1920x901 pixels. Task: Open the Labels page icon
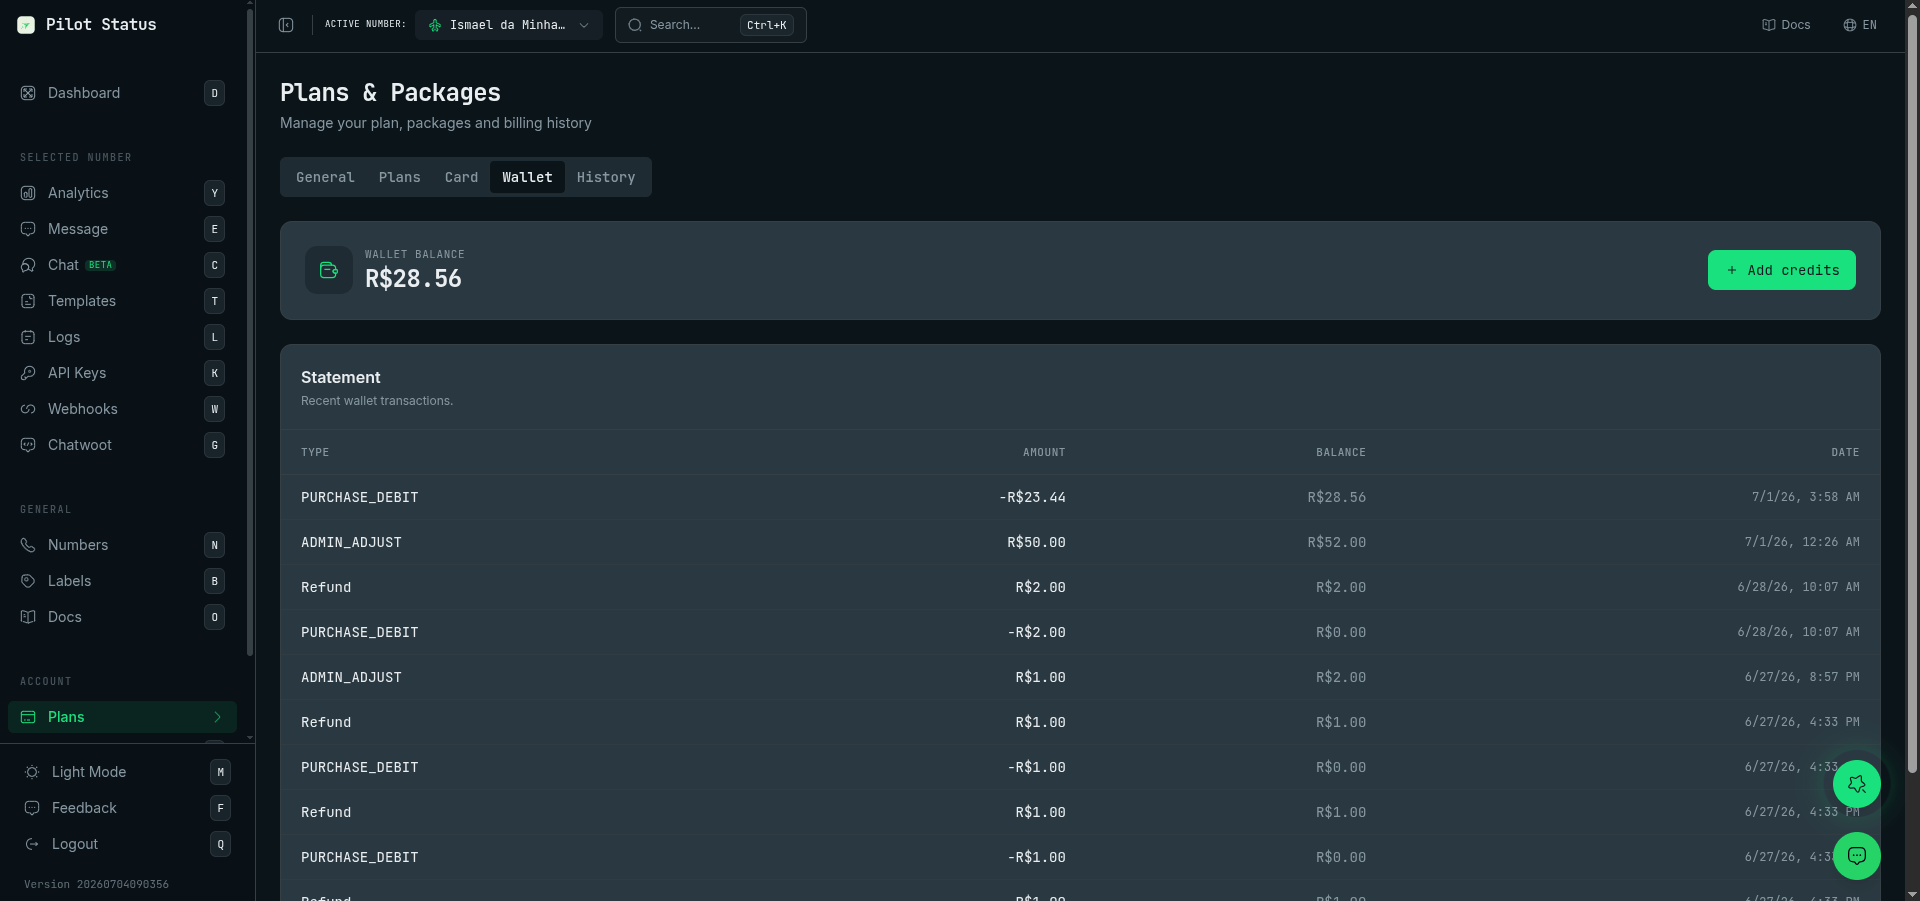point(28,581)
